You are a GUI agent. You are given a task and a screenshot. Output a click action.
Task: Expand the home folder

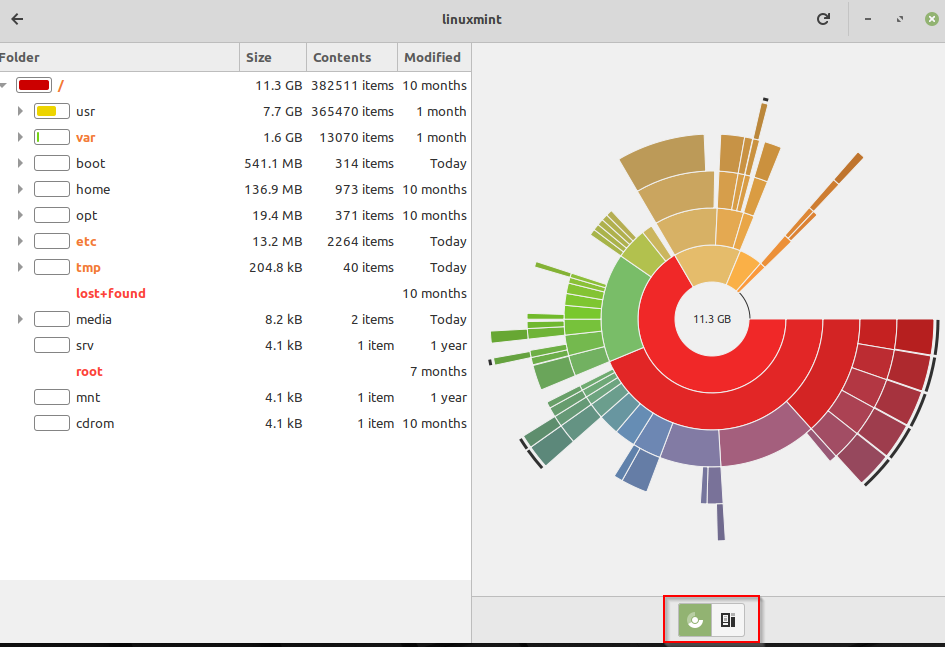(x=20, y=189)
